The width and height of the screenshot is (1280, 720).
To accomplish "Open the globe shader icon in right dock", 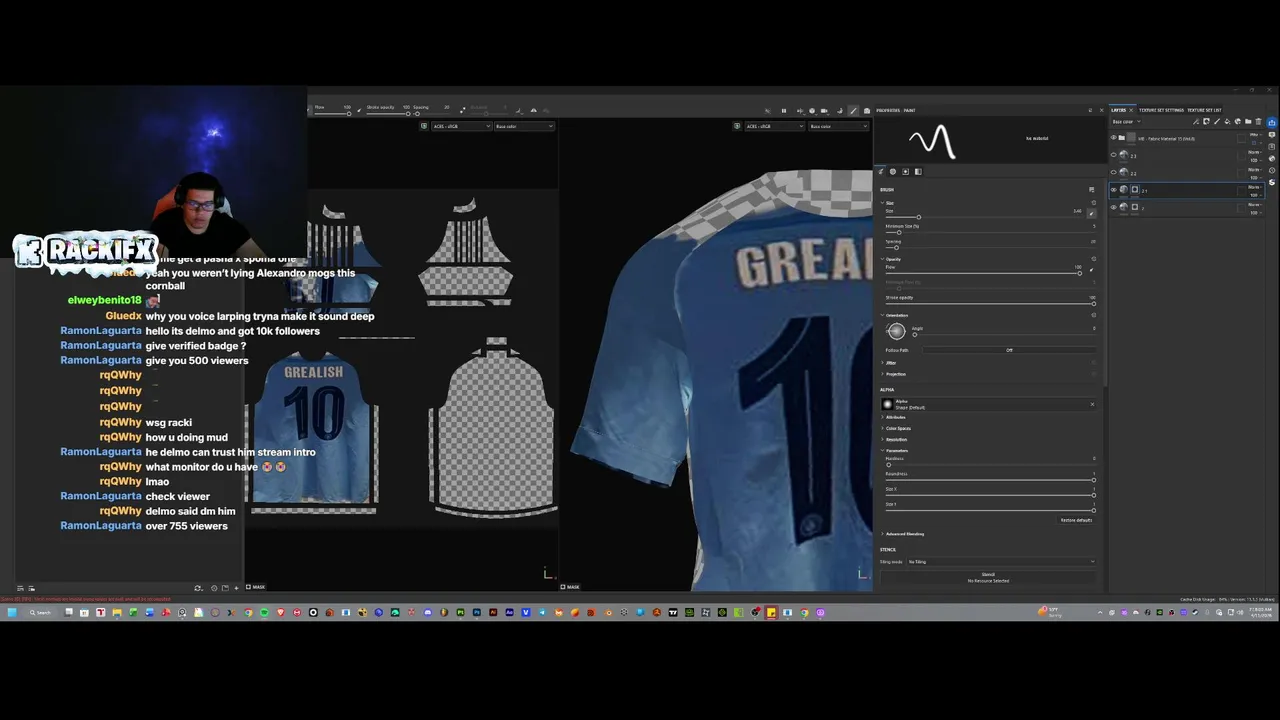I will tap(1272, 158).
